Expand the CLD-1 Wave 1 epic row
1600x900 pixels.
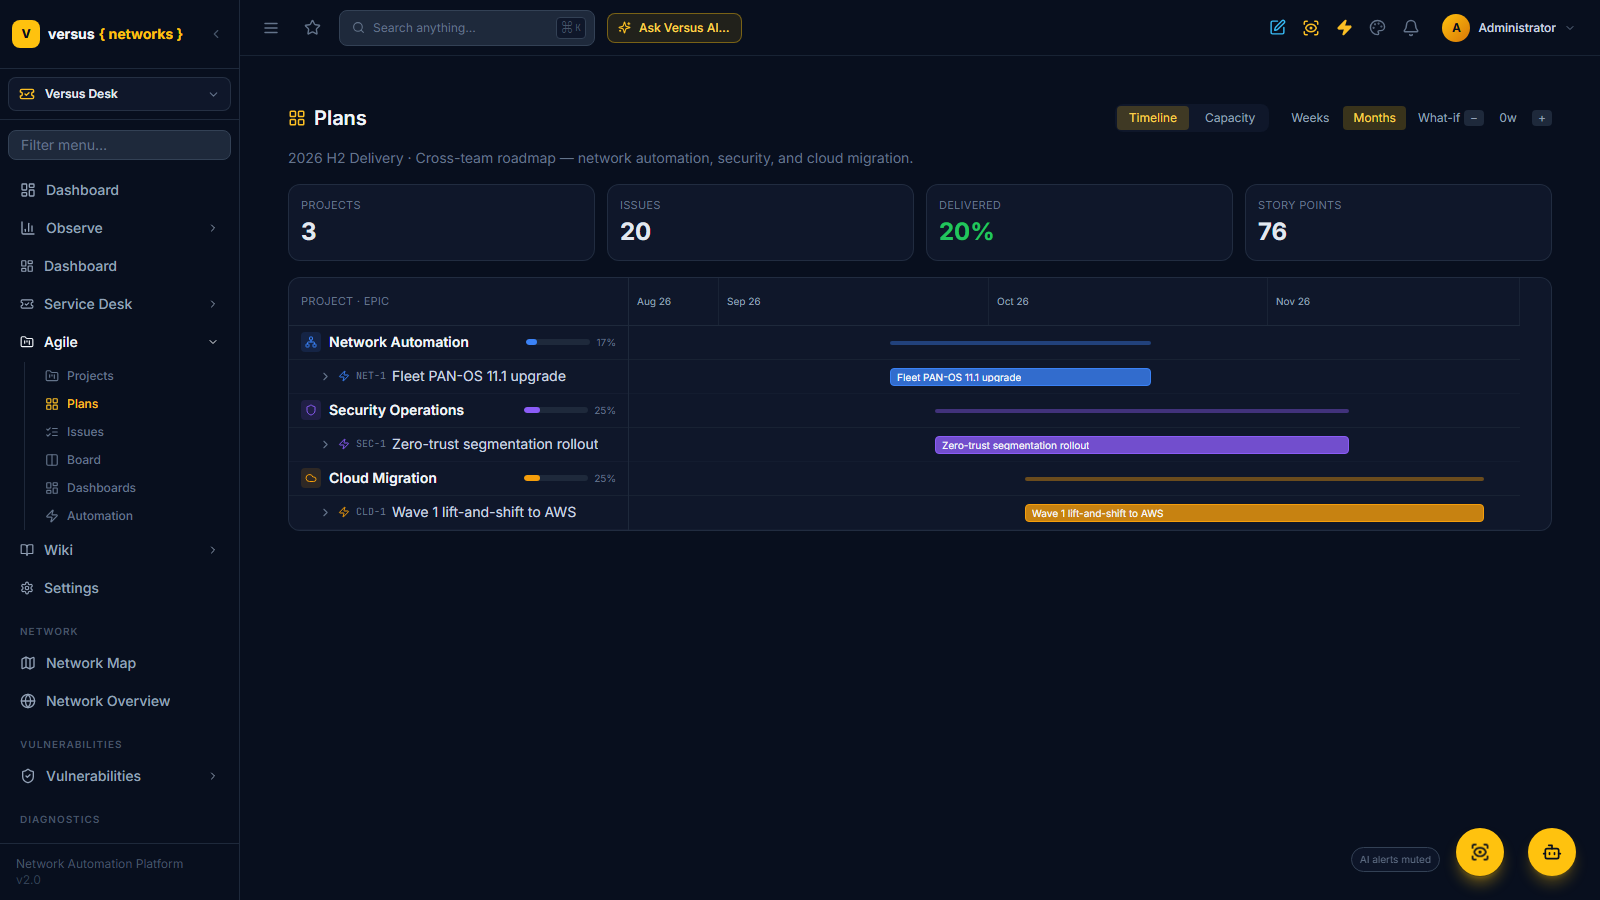click(x=325, y=512)
